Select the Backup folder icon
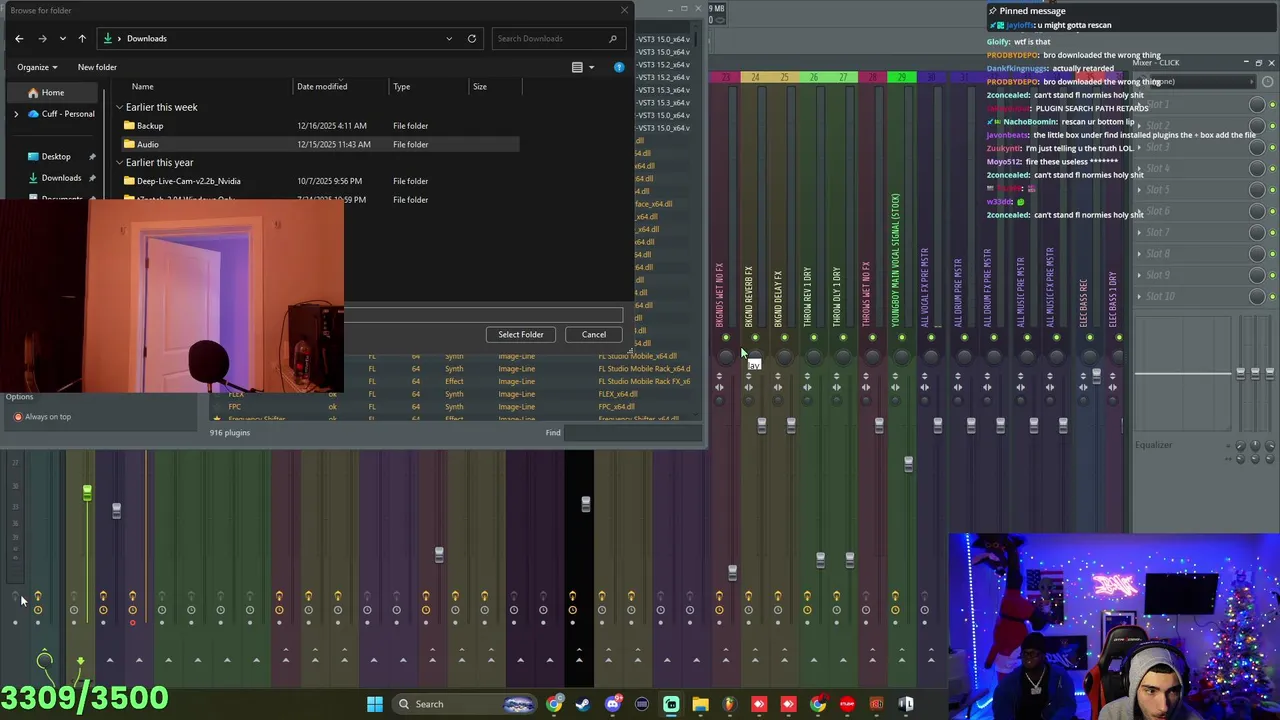Viewport: 1280px width, 720px height. [129, 126]
